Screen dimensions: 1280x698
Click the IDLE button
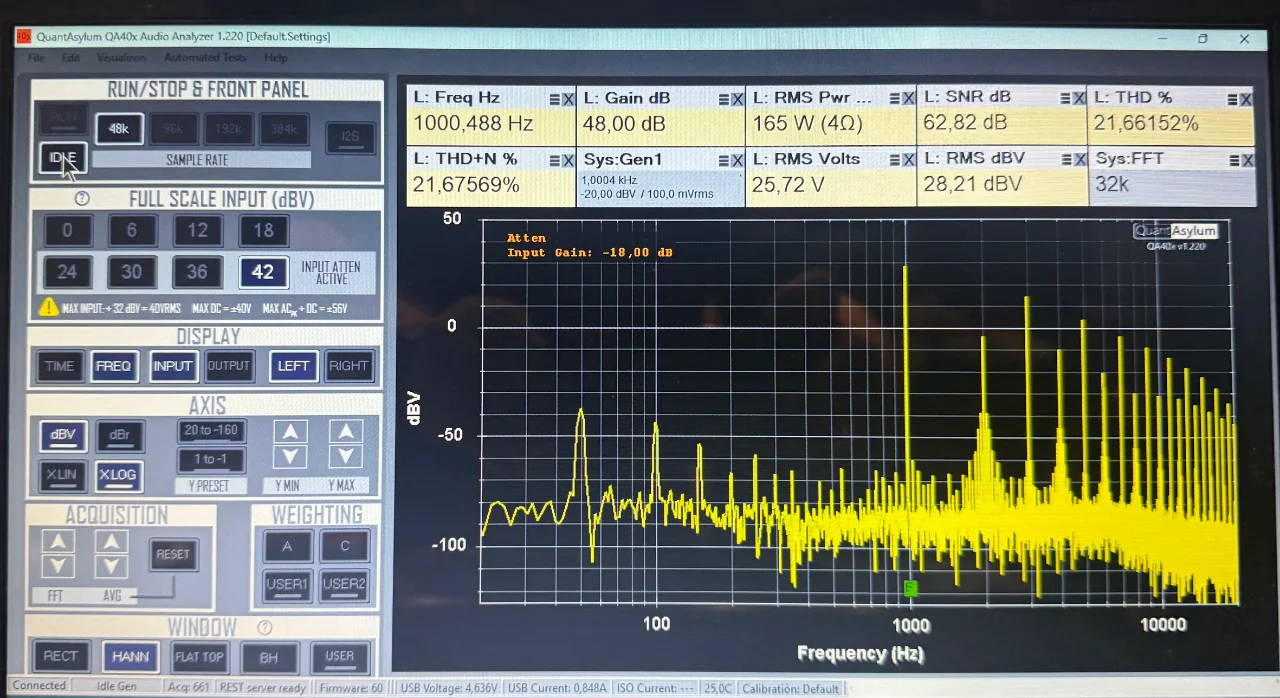tap(63, 158)
